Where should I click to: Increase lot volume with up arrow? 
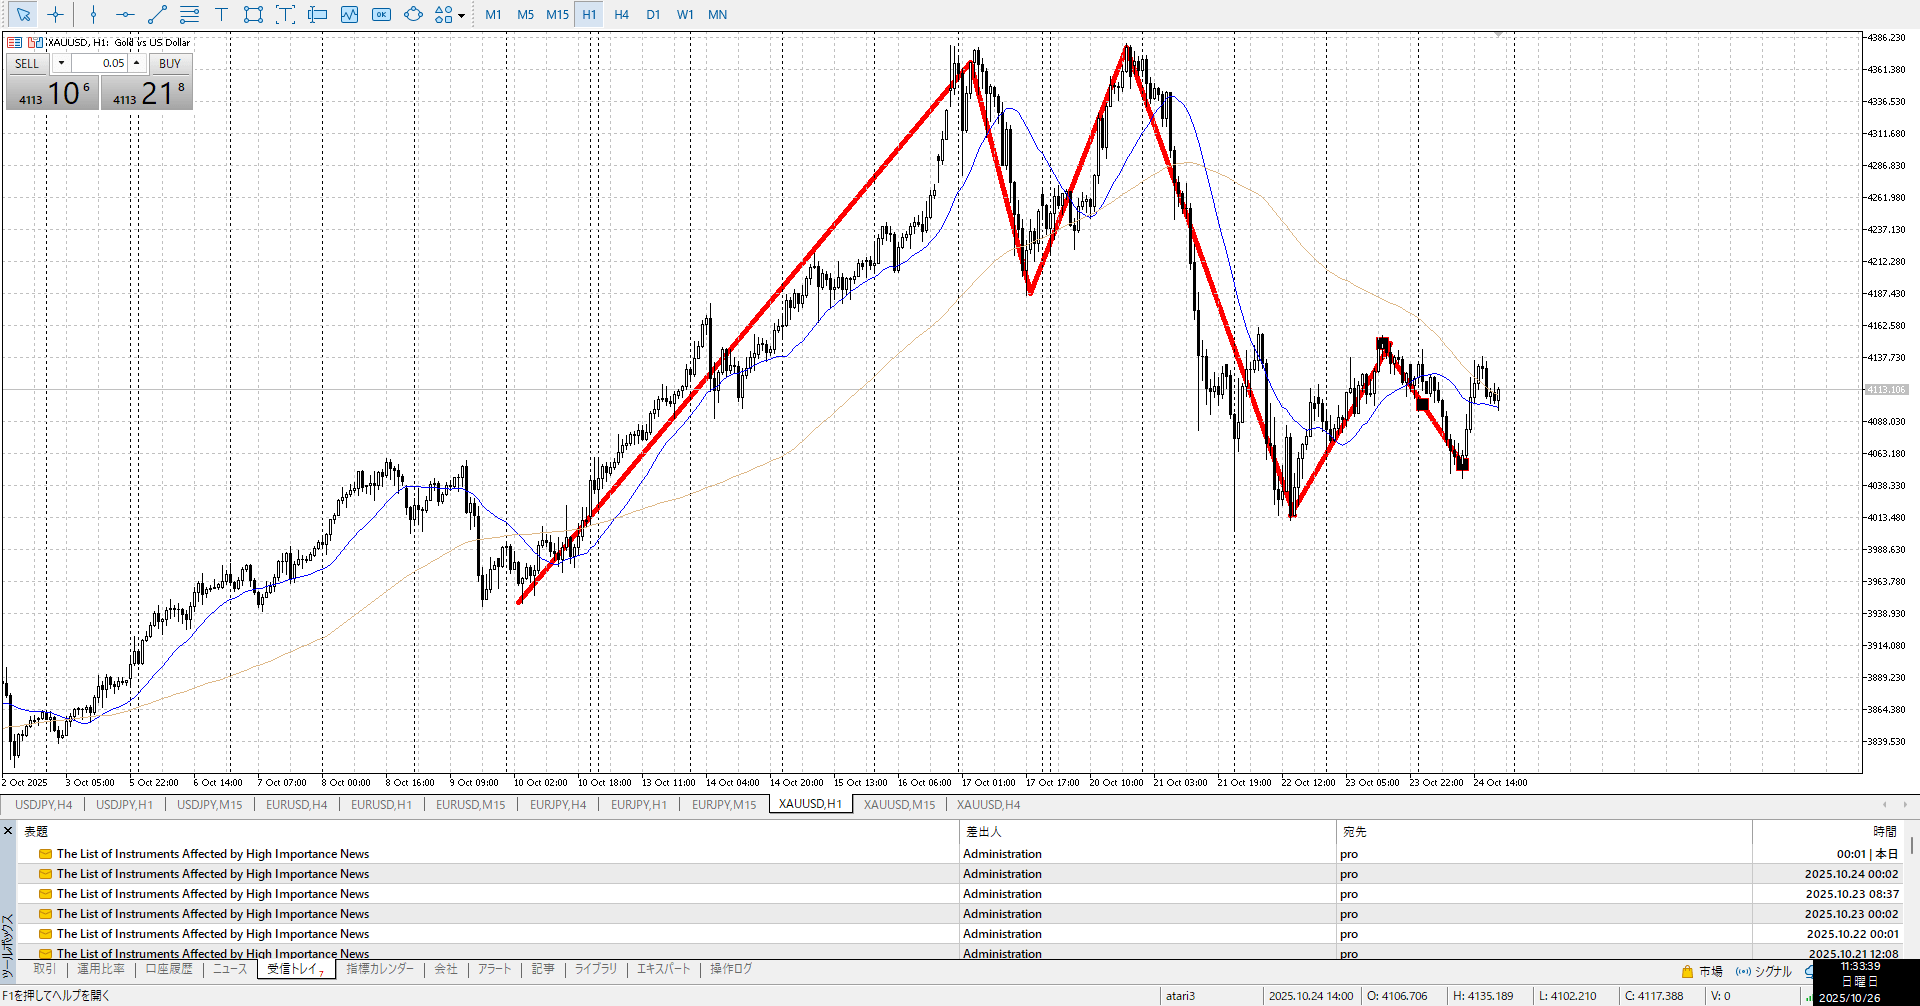137,63
